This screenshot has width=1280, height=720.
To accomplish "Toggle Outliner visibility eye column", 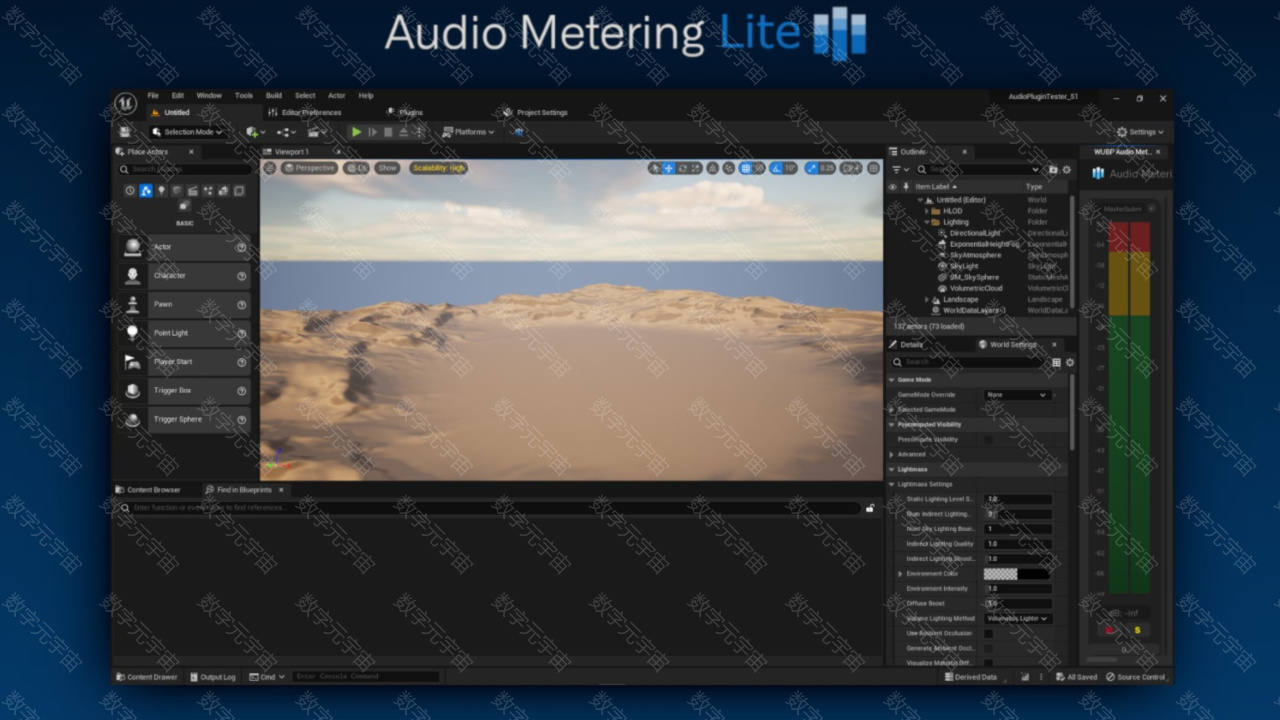I will click(x=893, y=186).
